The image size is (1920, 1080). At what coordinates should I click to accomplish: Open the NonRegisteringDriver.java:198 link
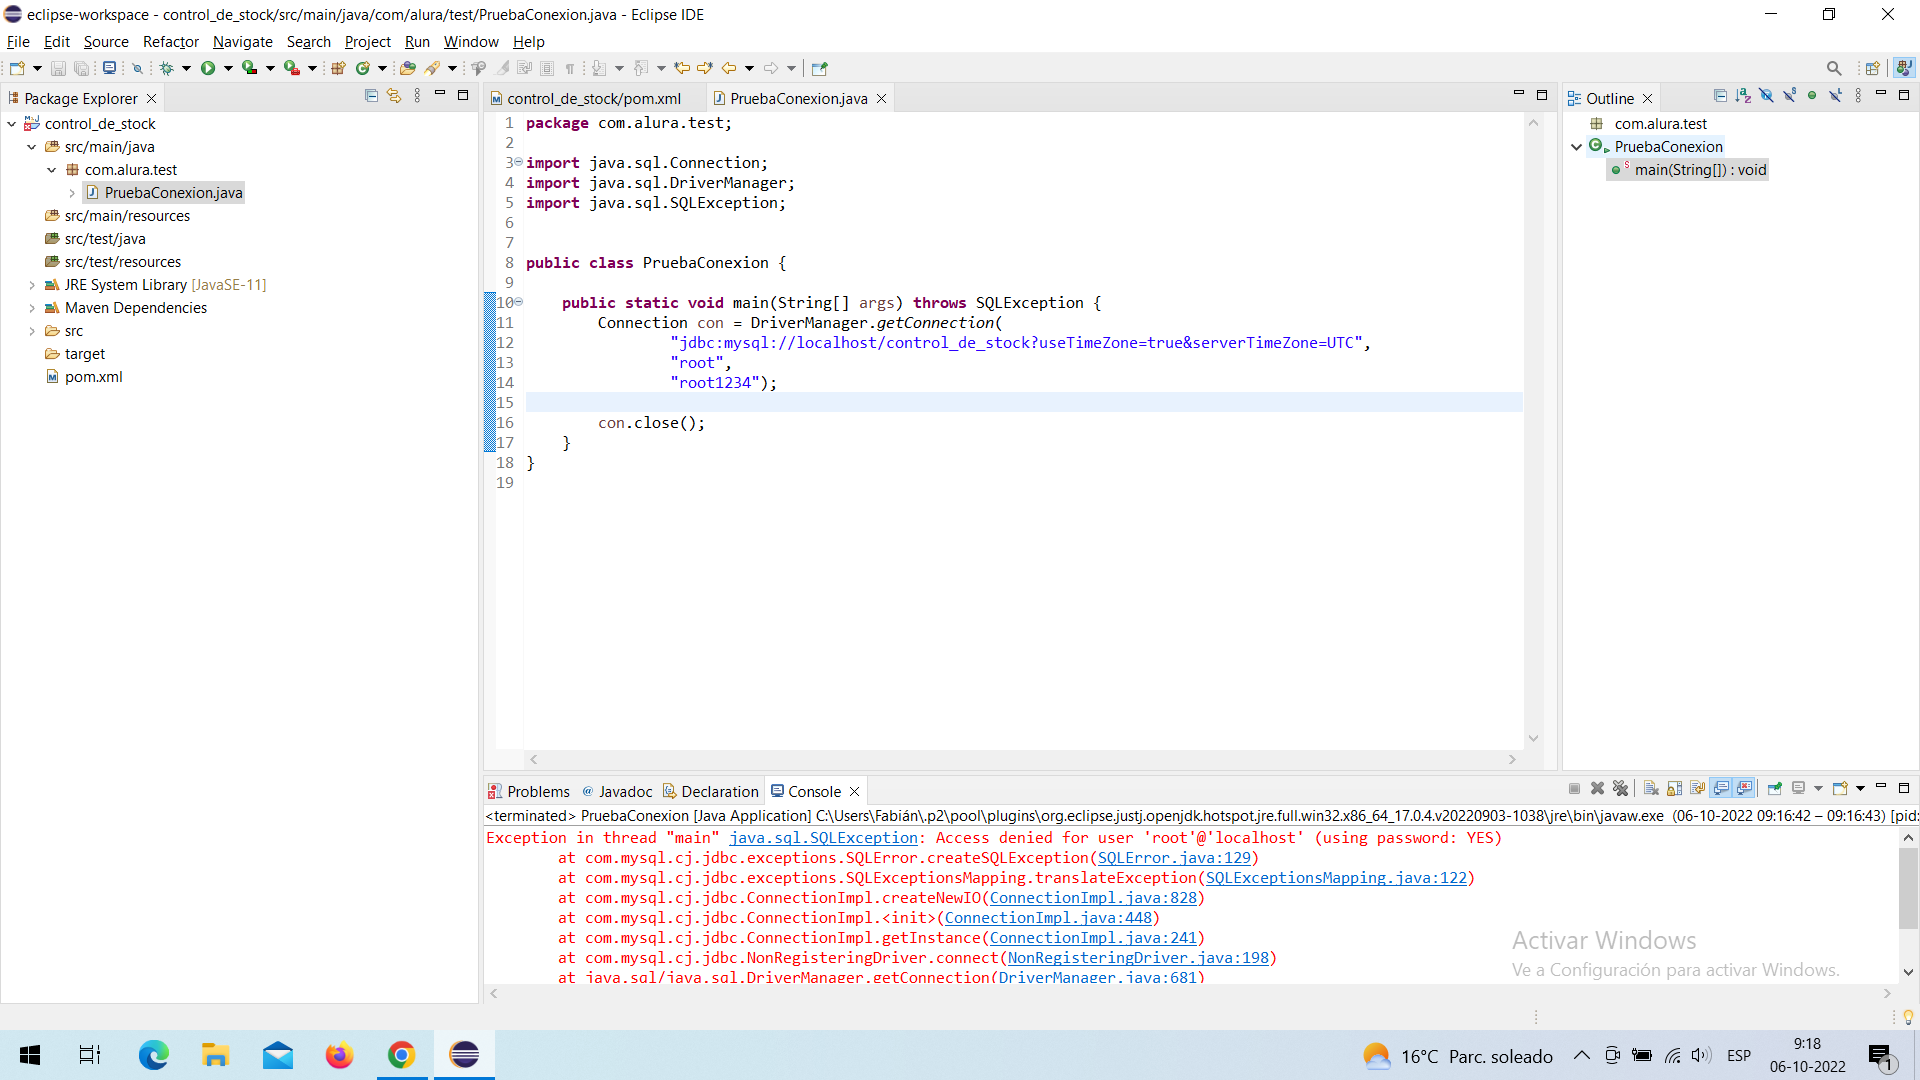(x=1138, y=958)
